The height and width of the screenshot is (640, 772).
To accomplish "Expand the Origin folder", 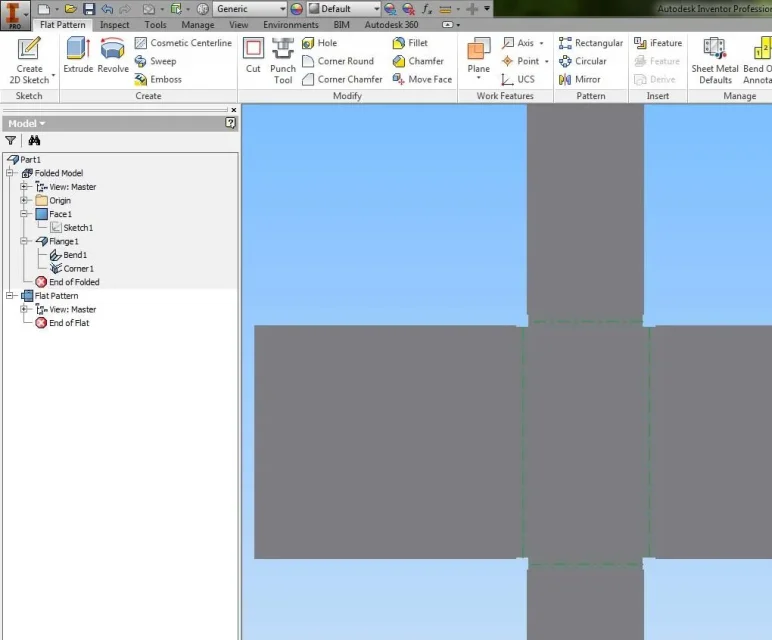I will pos(24,200).
